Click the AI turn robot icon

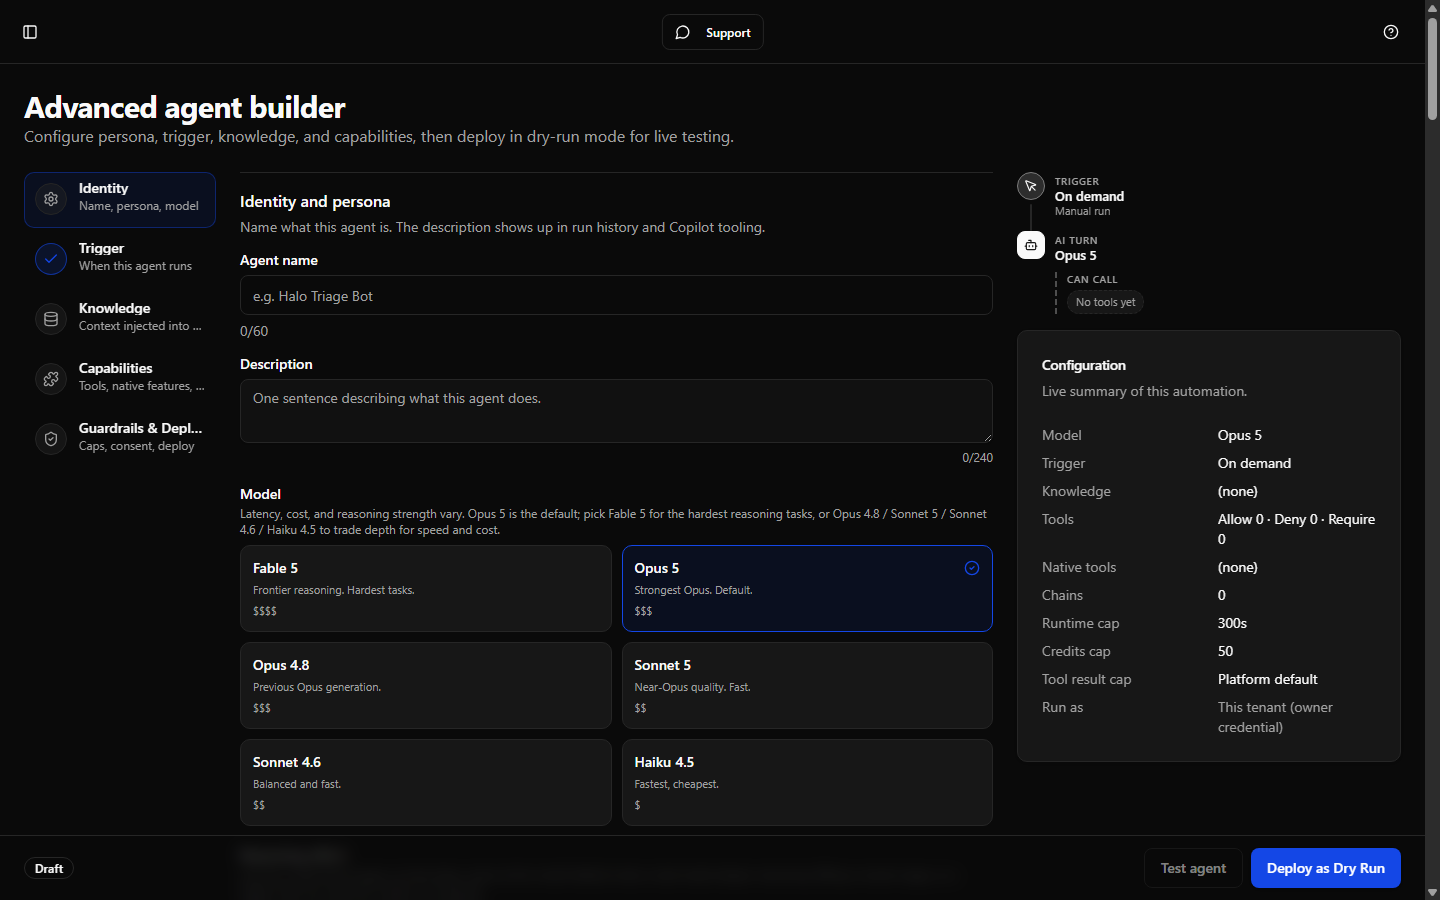[1031, 245]
